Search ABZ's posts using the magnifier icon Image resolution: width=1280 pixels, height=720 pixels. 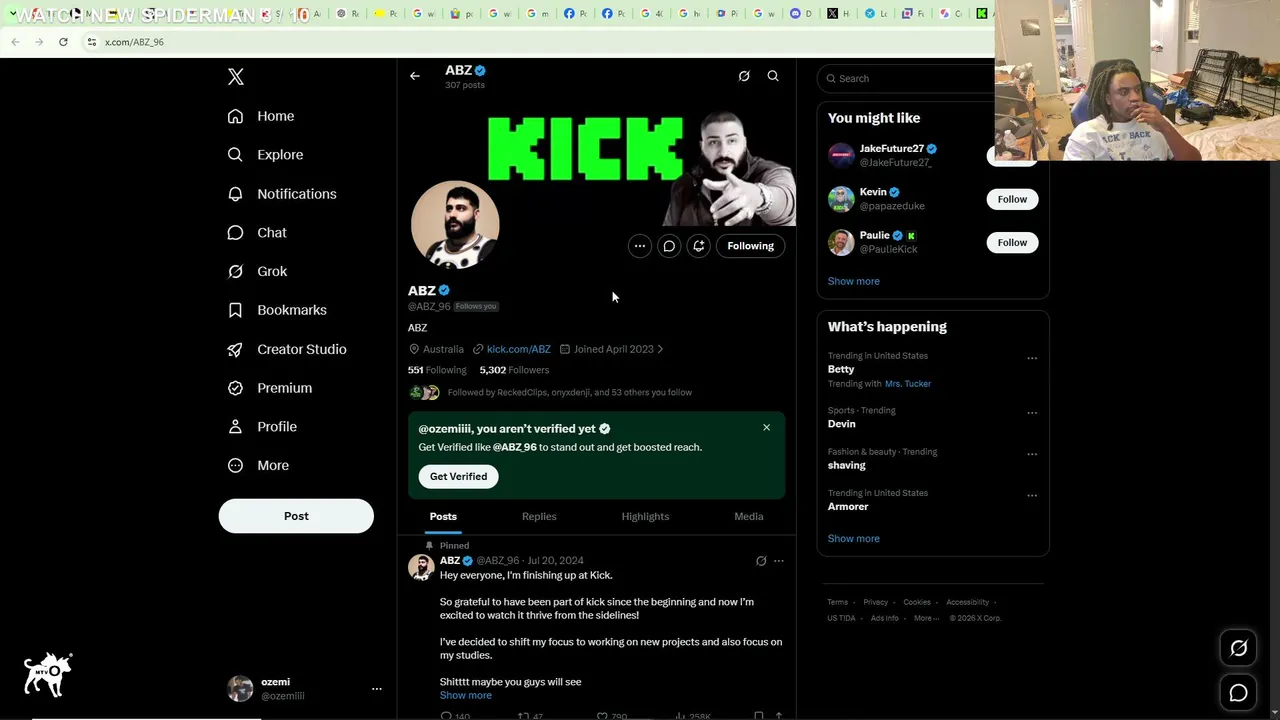773,76
